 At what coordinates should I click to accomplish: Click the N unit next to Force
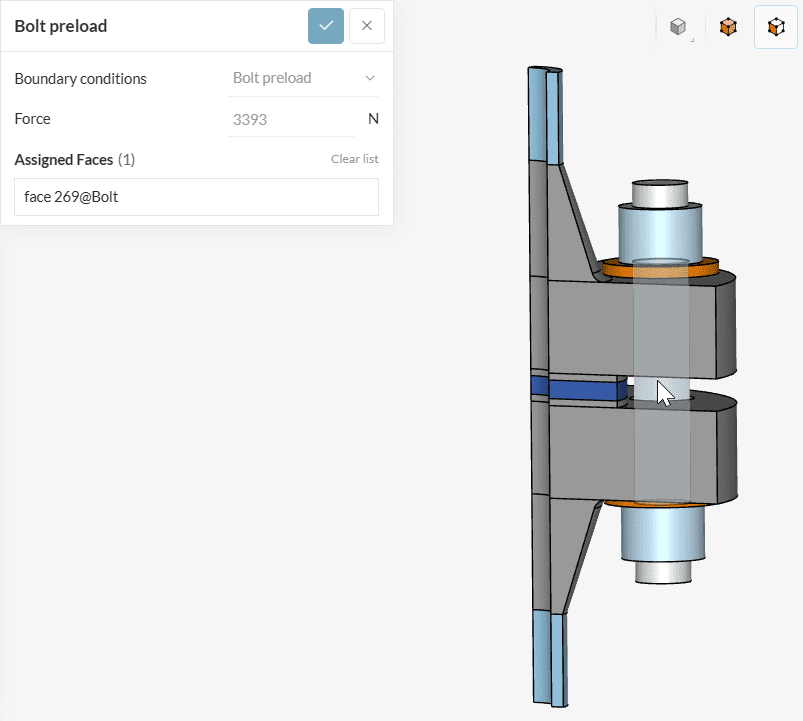pyautogui.click(x=373, y=119)
